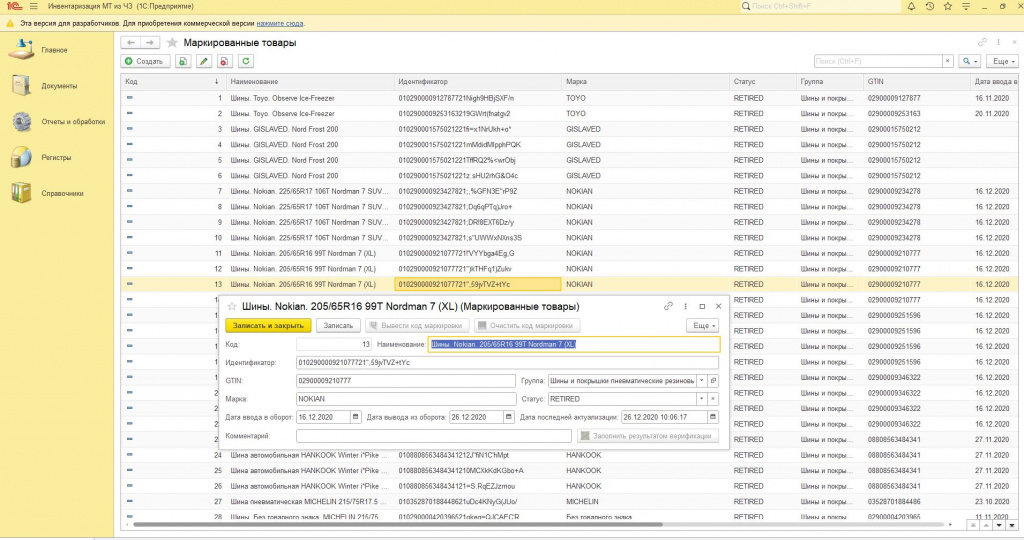
Task: Star the Nokian item dialog
Action: [231, 306]
